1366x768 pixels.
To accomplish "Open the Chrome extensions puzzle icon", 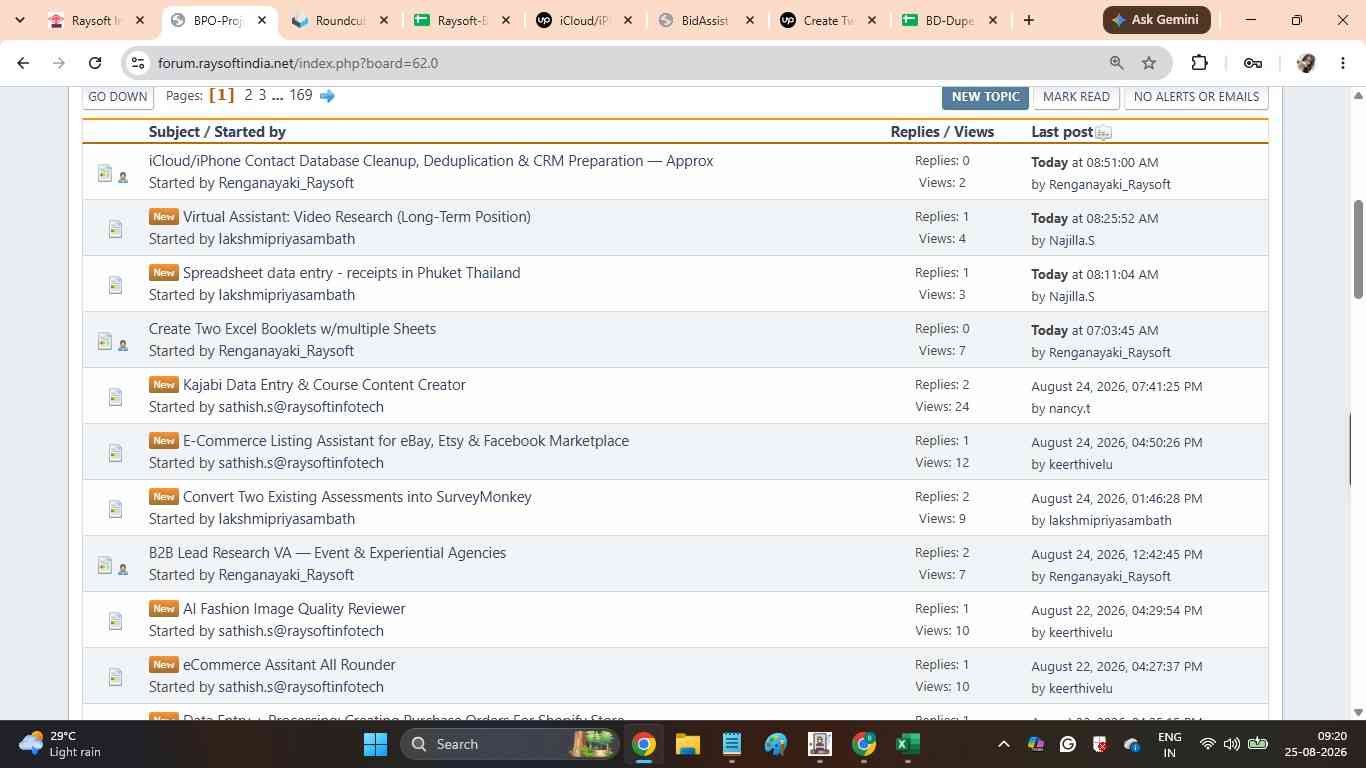I will (1199, 63).
